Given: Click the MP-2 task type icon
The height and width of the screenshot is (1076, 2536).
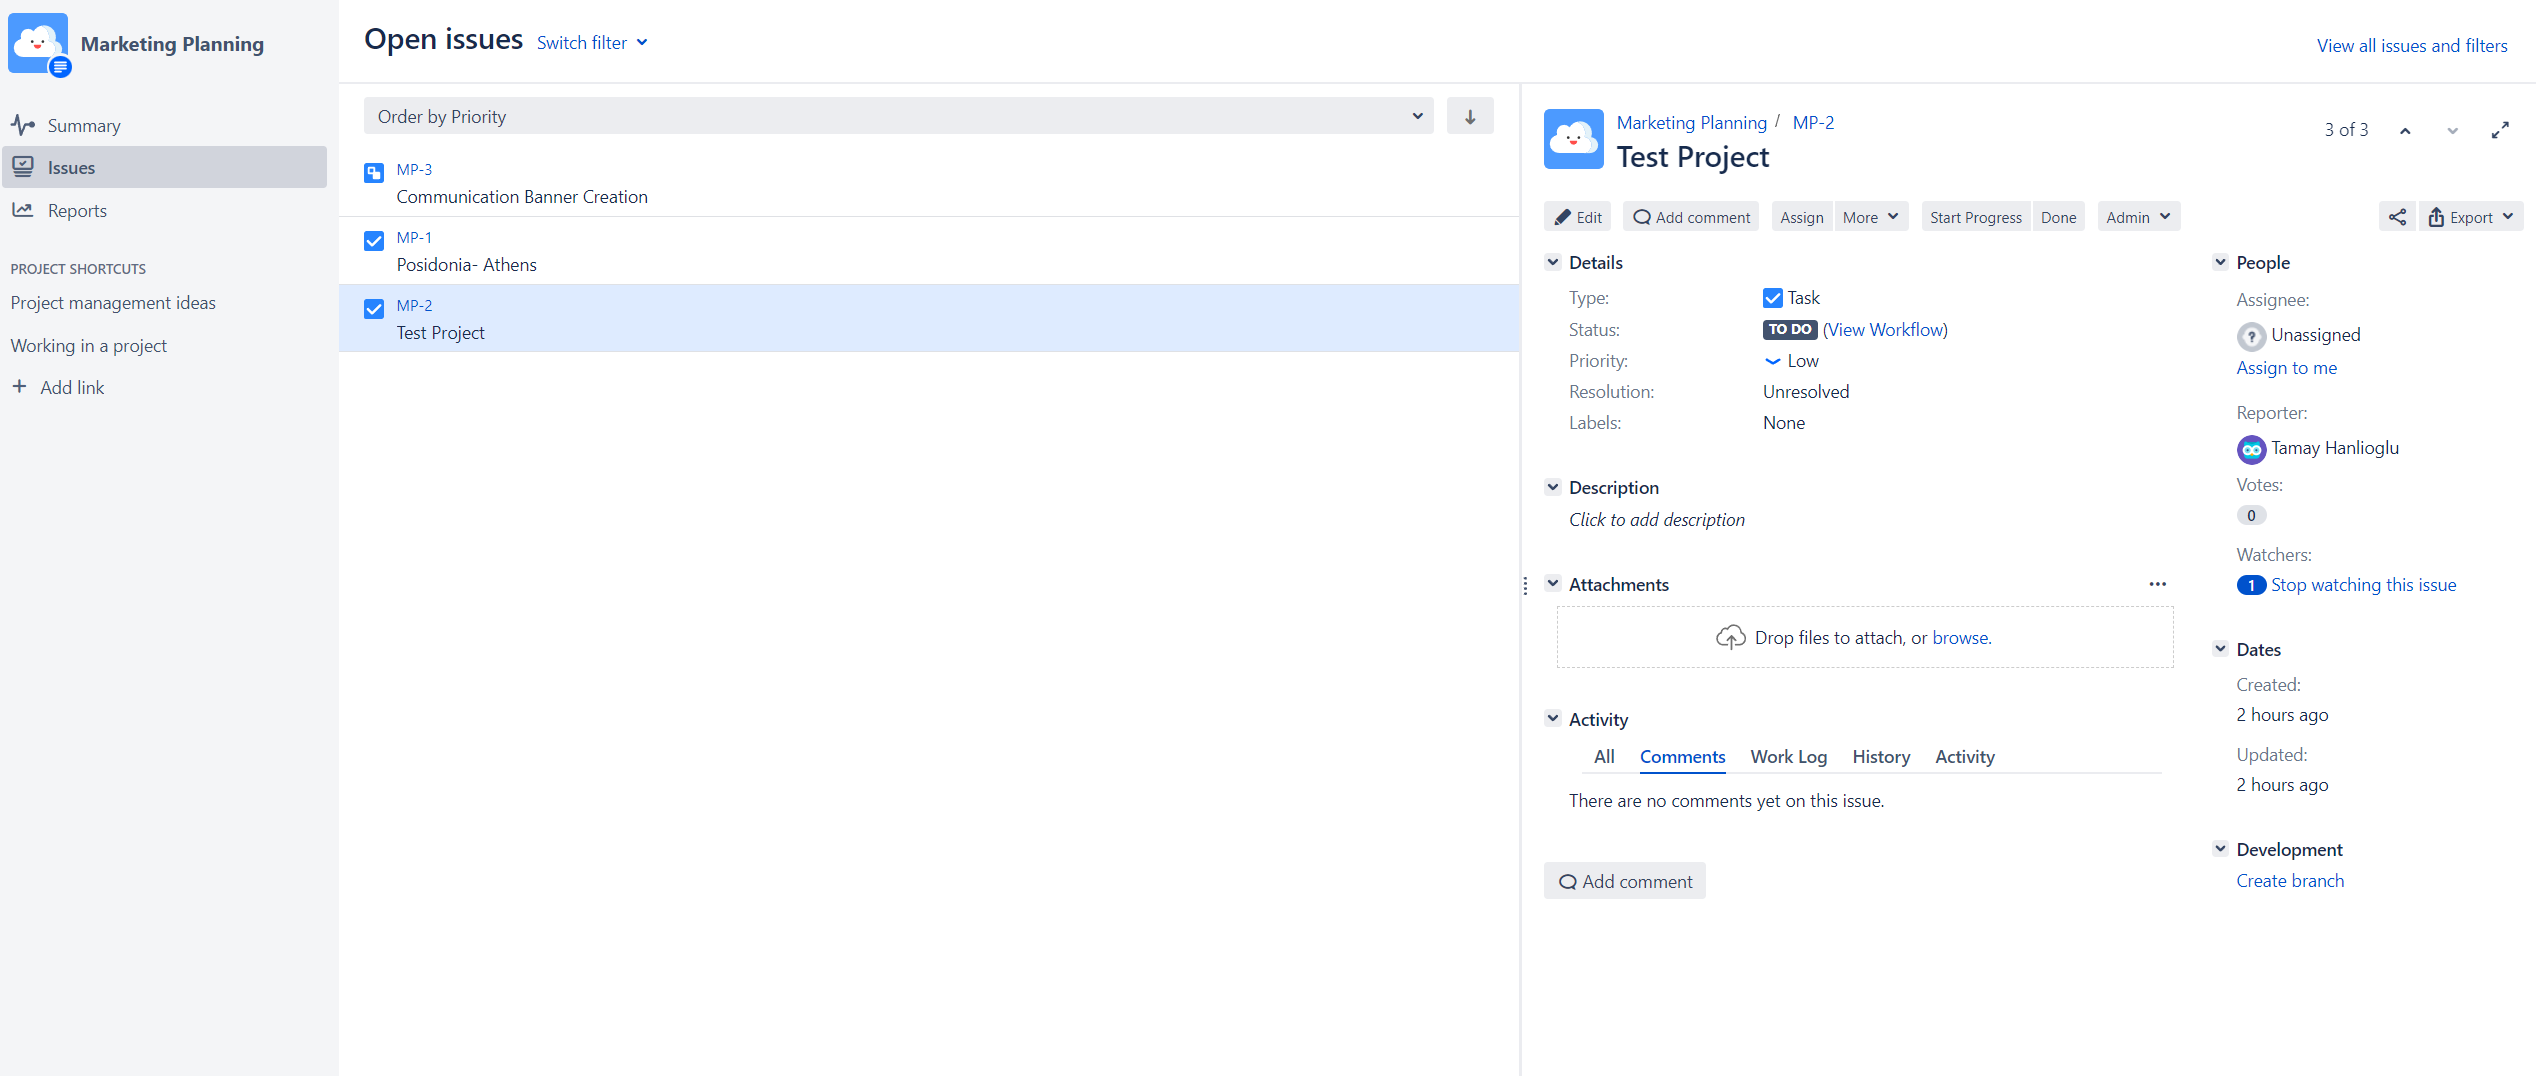Looking at the screenshot, I should pyautogui.click(x=374, y=309).
